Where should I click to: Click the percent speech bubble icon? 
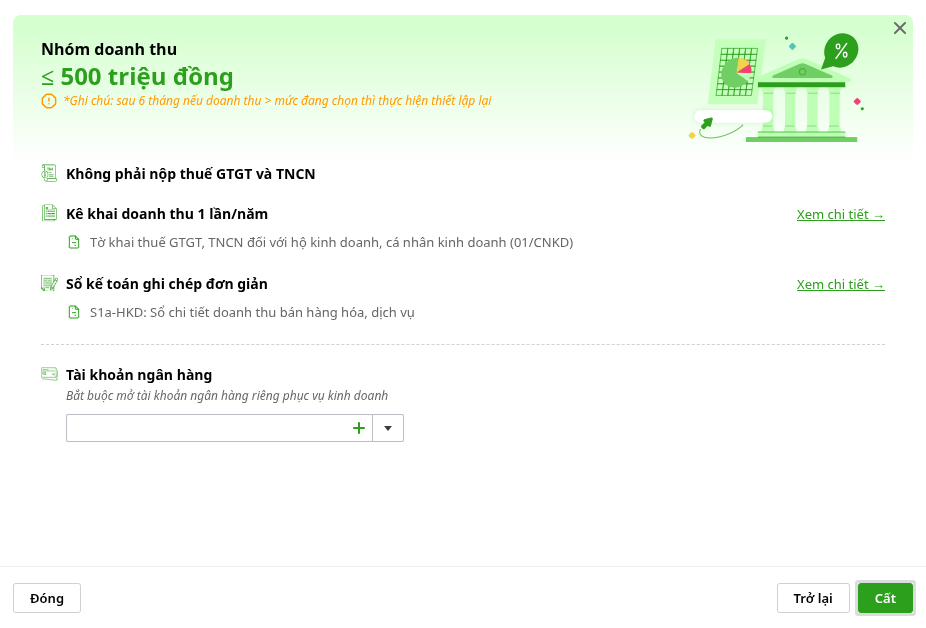[x=840, y=51]
